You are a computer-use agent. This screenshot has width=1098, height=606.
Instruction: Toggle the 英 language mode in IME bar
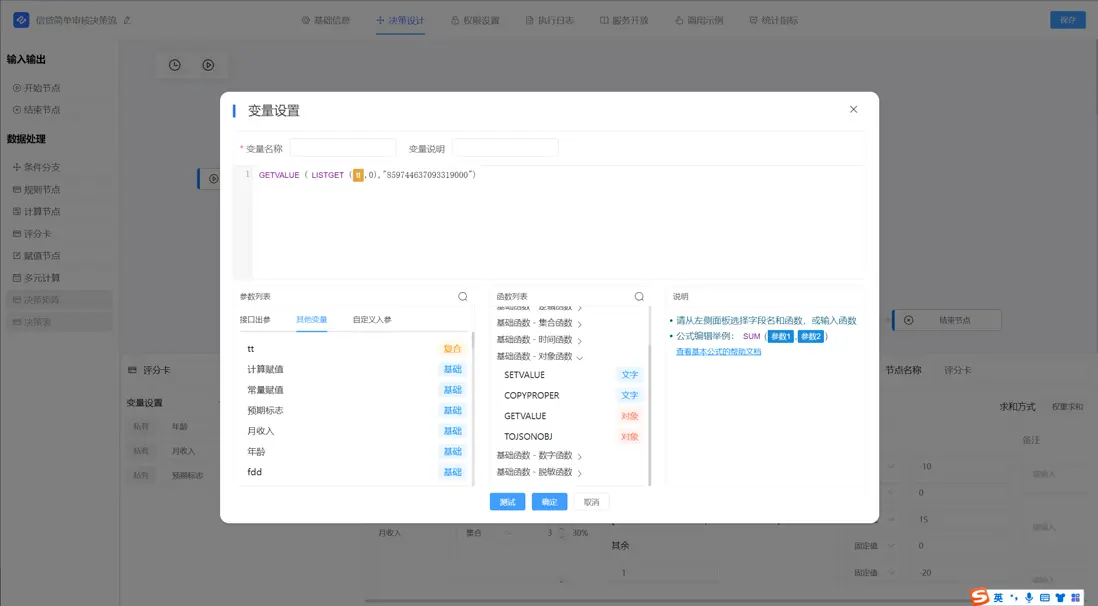coord(999,598)
